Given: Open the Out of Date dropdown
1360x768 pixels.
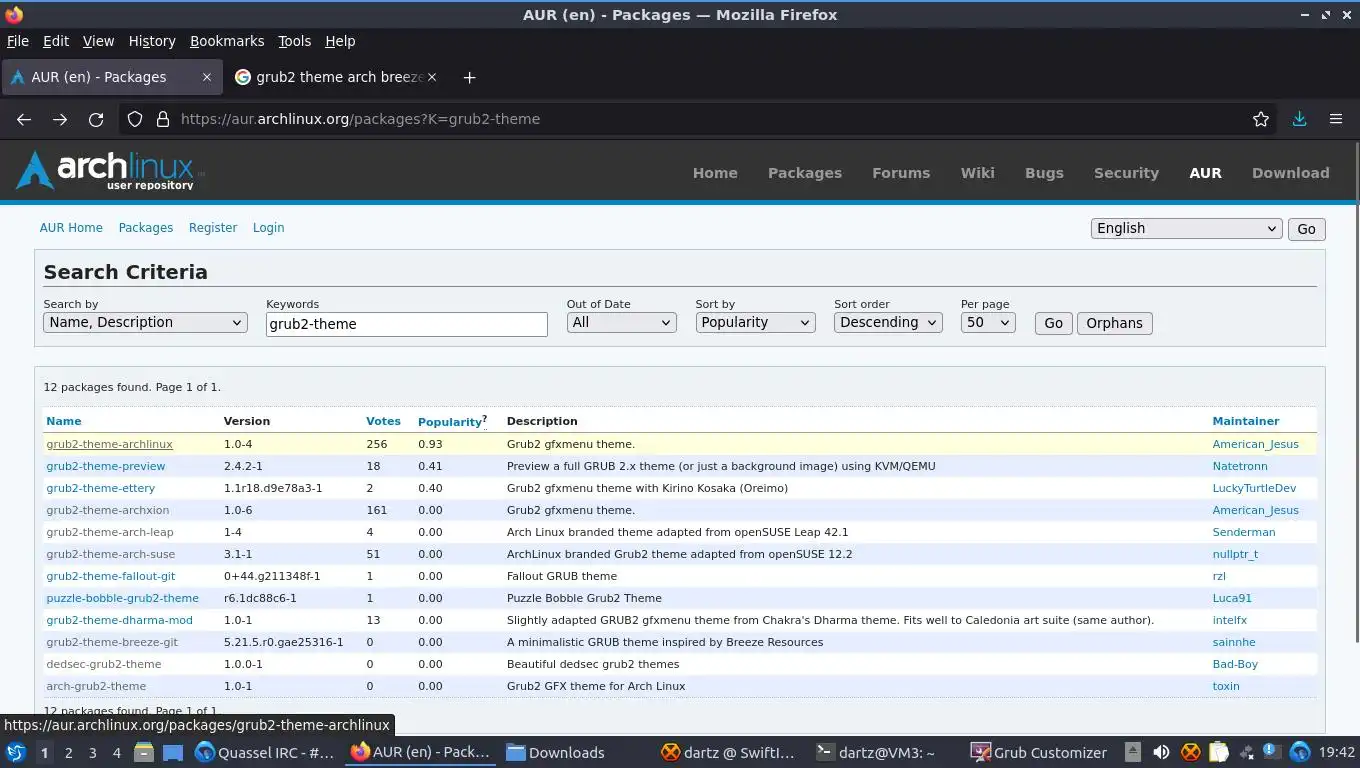Looking at the screenshot, I should pos(621,323).
